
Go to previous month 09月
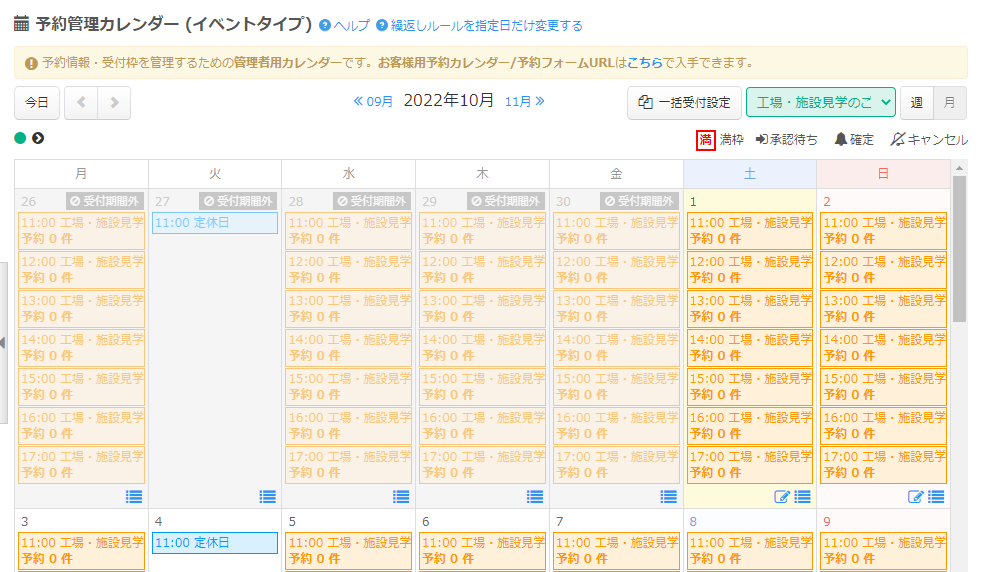(x=374, y=101)
